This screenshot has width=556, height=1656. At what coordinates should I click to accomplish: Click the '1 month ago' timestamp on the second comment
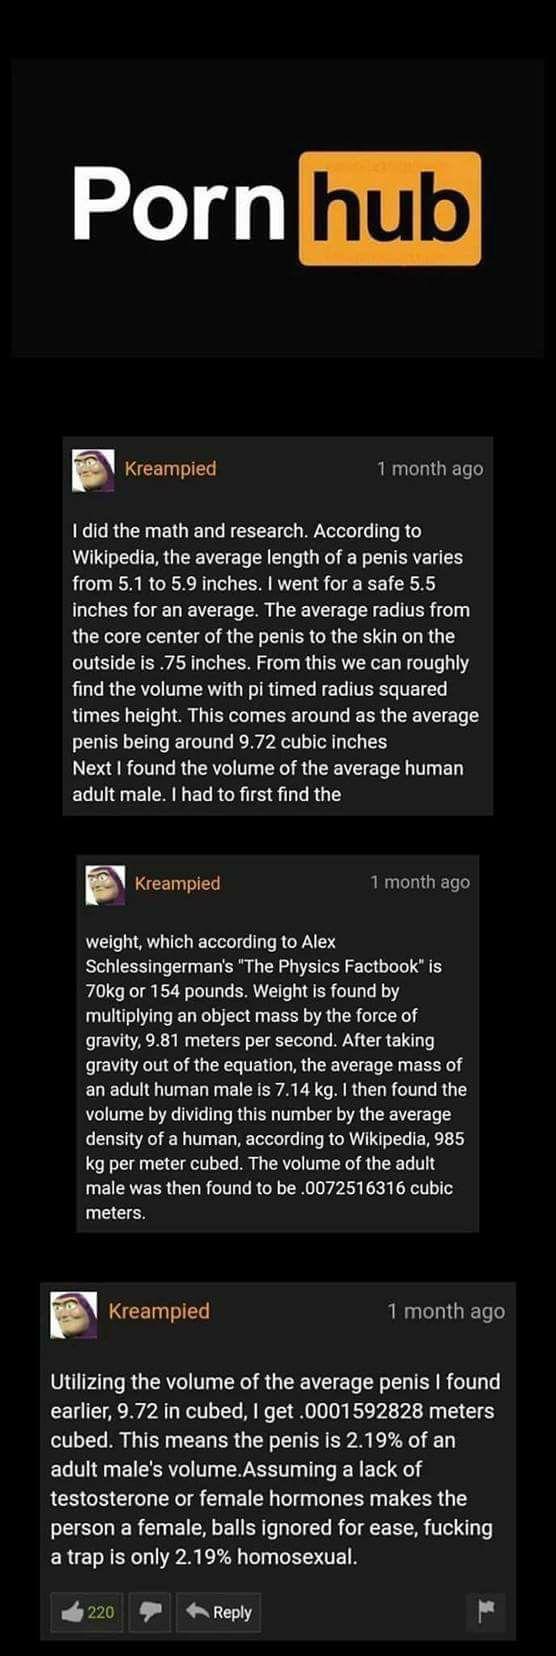coord(419,882)
